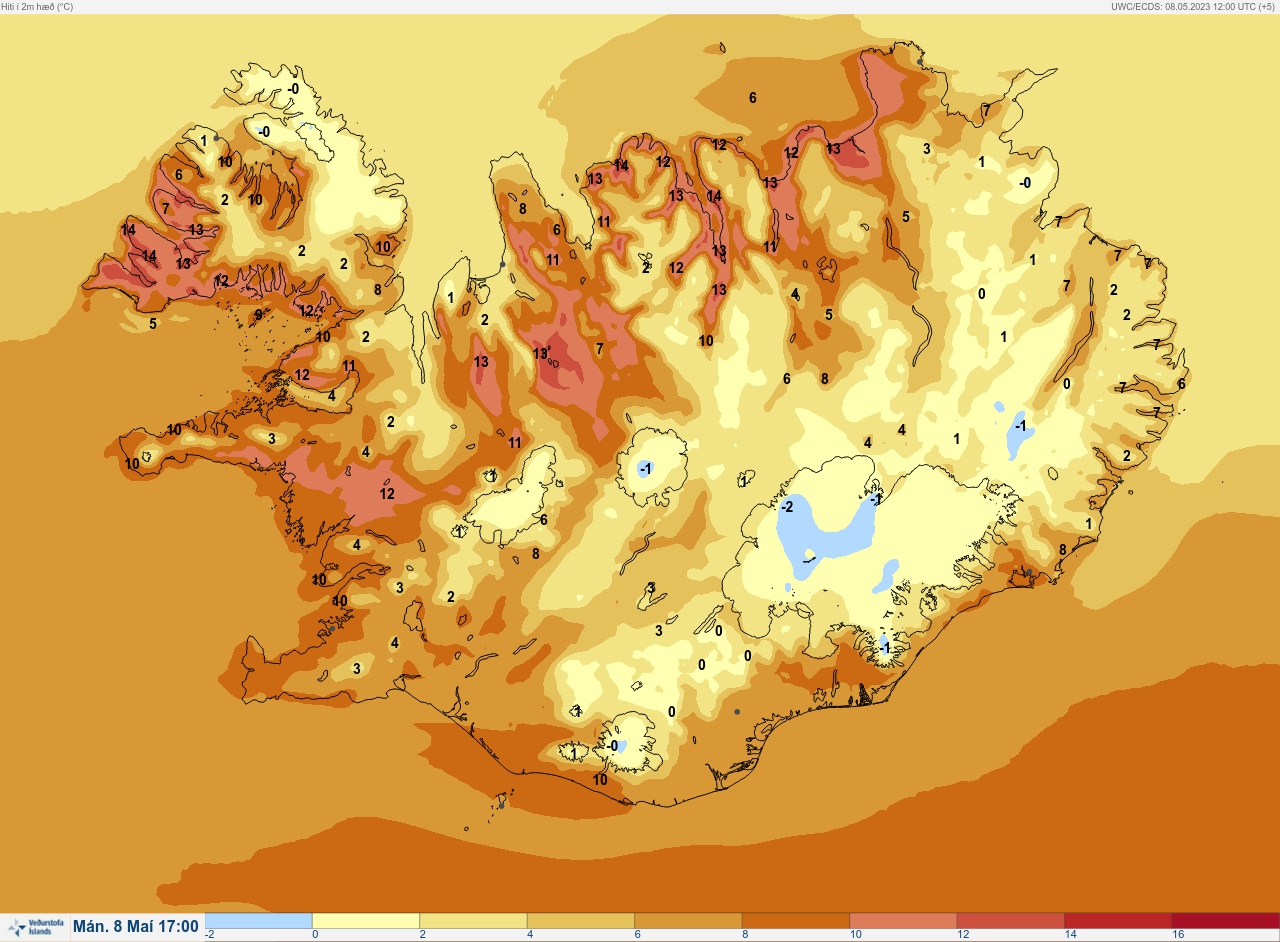1280x942 pixels.
Task: Click the 0 tick label on legend
Action: click(315, 935)
